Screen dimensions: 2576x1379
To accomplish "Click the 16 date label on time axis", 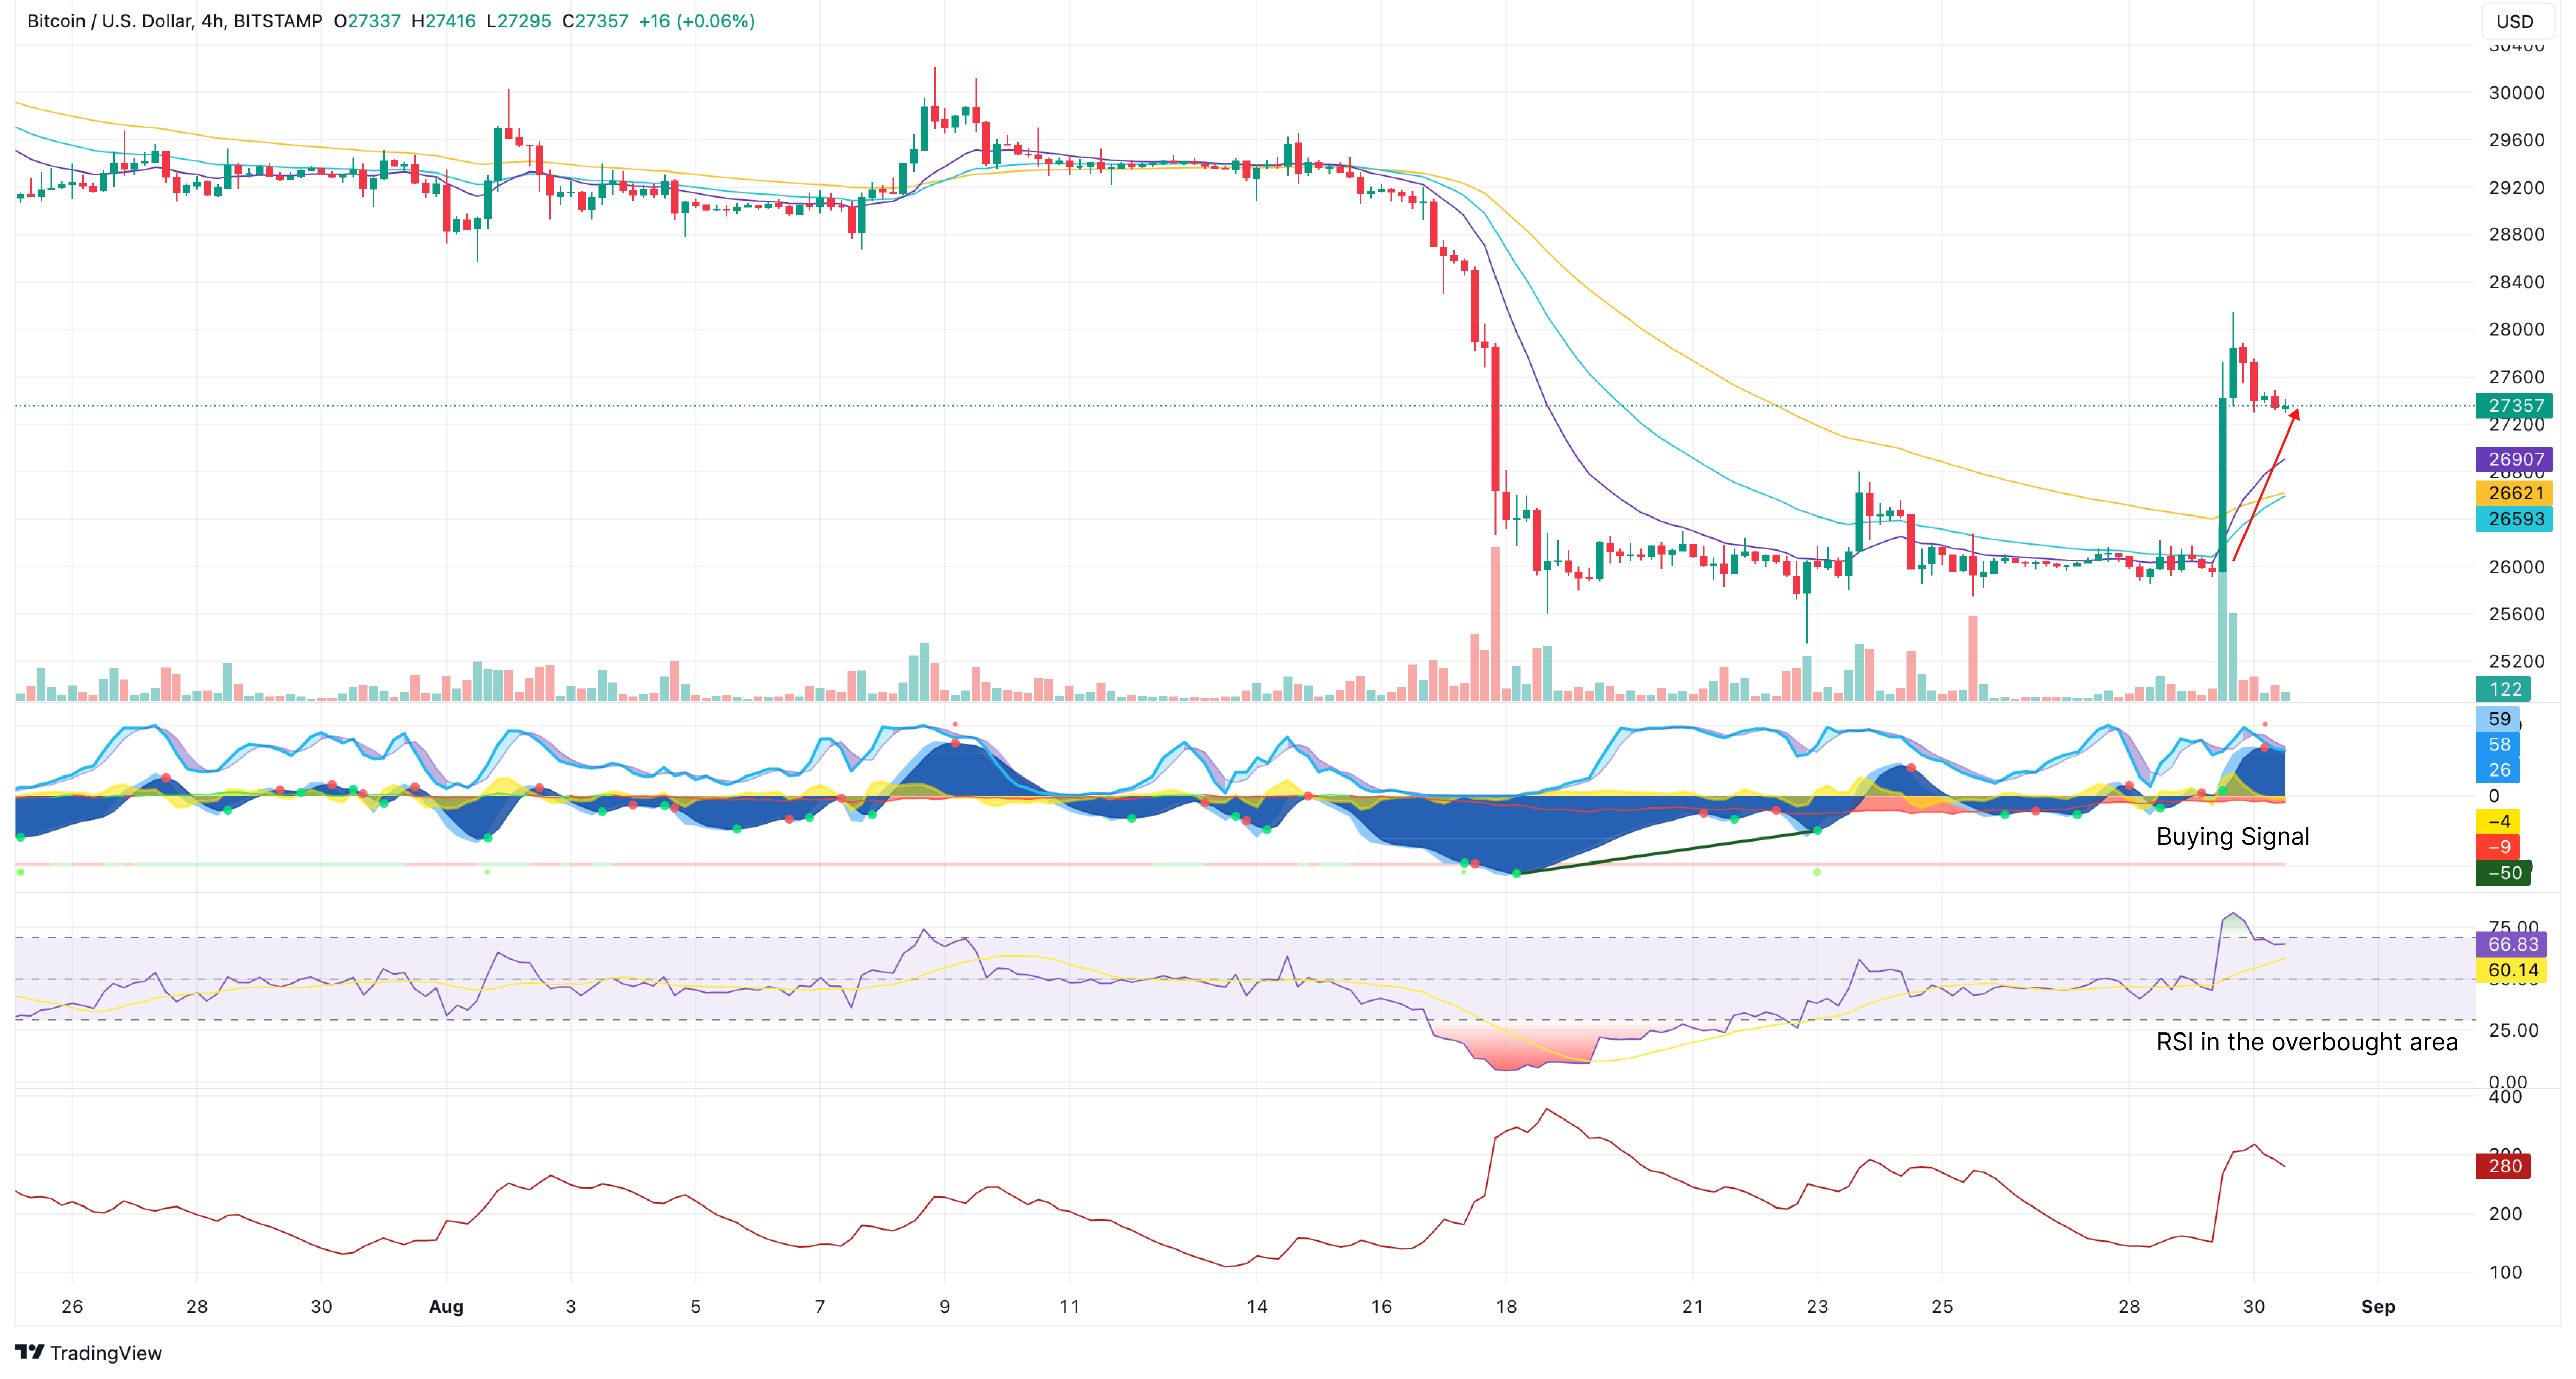I will click(1381, 1306).
